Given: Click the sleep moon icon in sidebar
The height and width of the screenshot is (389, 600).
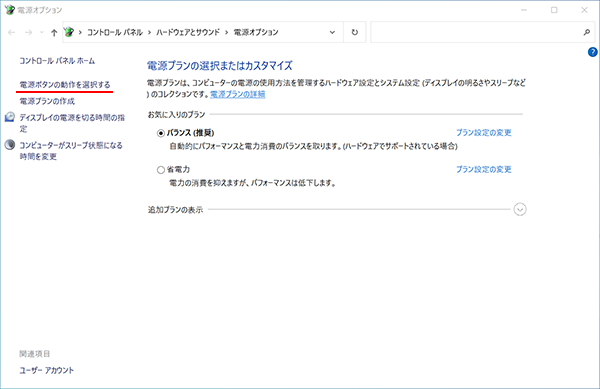Looking at the screenshot, I should 10,145.
